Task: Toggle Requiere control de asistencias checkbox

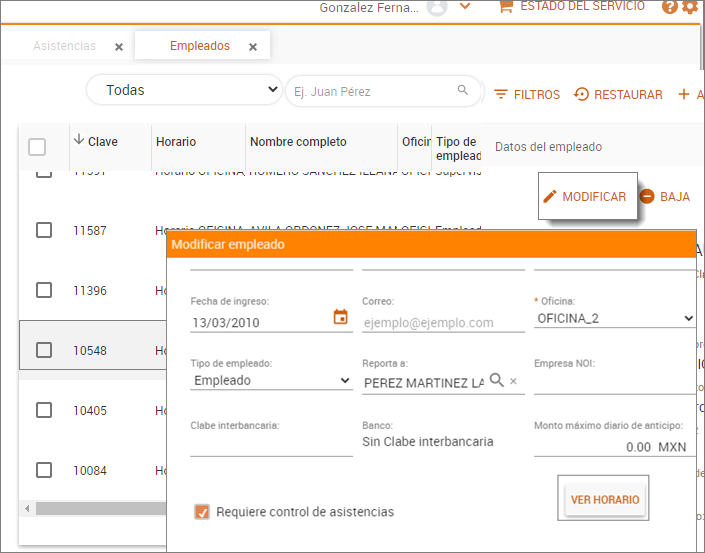Action: (x=202, y=512)
